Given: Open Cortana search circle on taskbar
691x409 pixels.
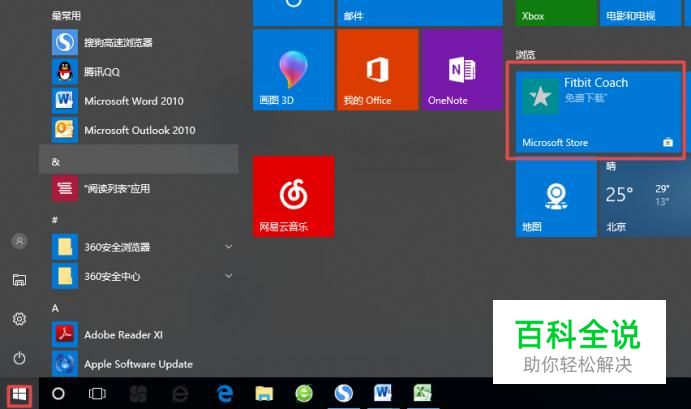Looking at the screenshot, I should (x=58, y=394).
